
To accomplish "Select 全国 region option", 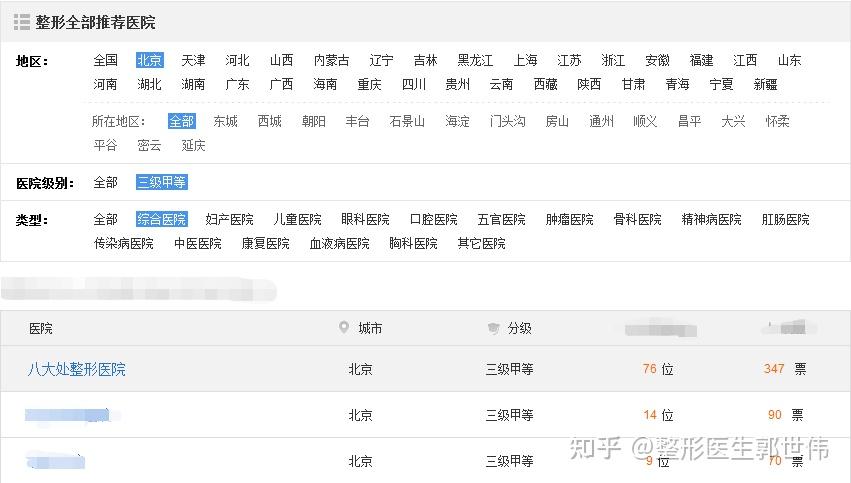I will coord(105,60).
